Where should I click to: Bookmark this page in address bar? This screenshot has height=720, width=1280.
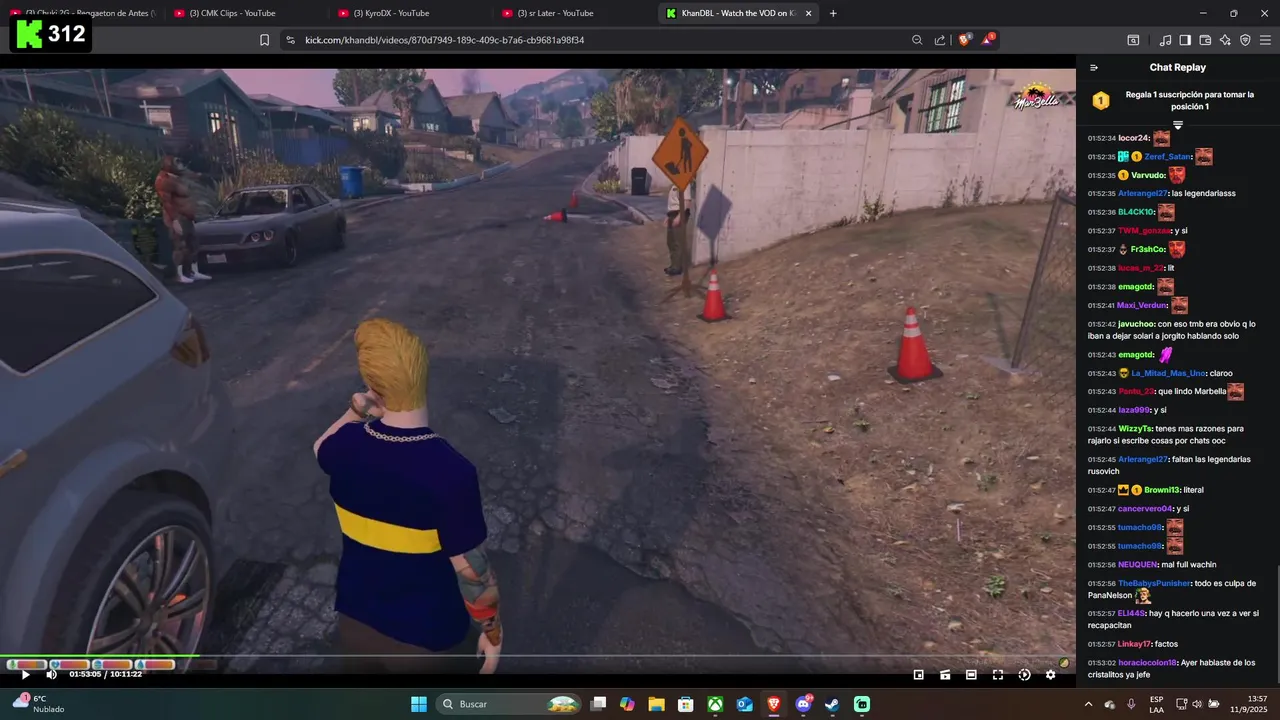(264, 40)
